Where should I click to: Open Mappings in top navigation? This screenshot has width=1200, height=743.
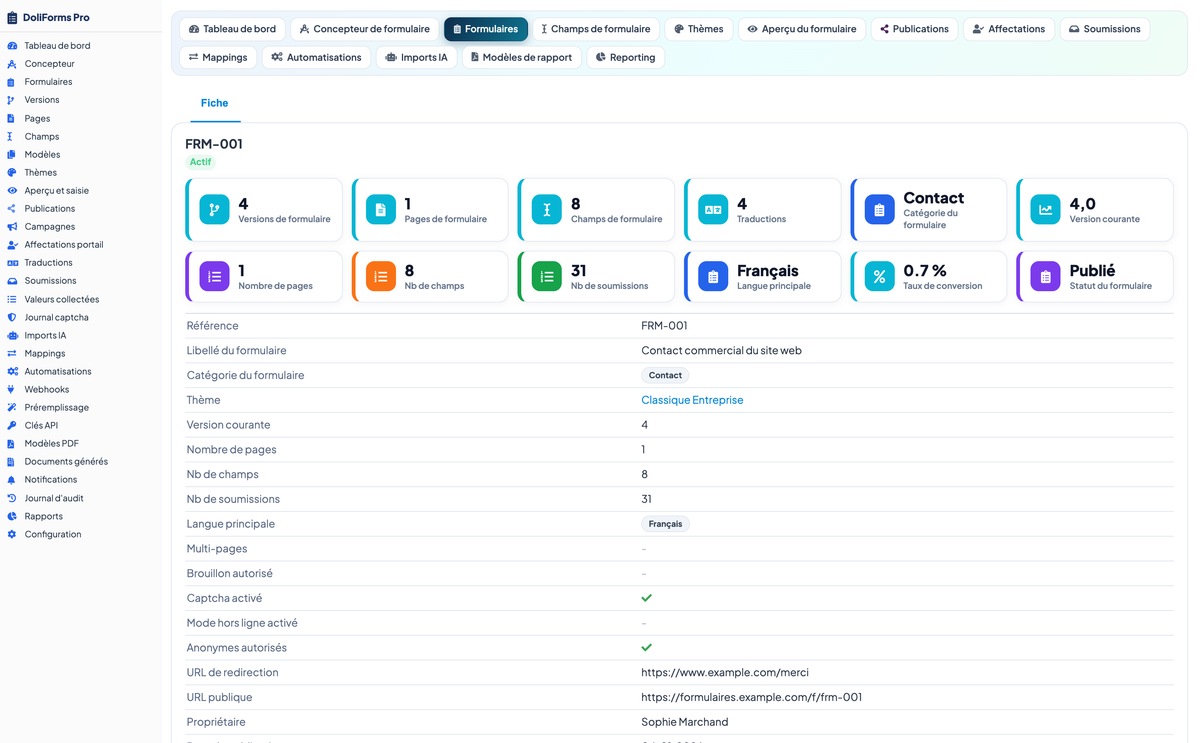(218, 58)
